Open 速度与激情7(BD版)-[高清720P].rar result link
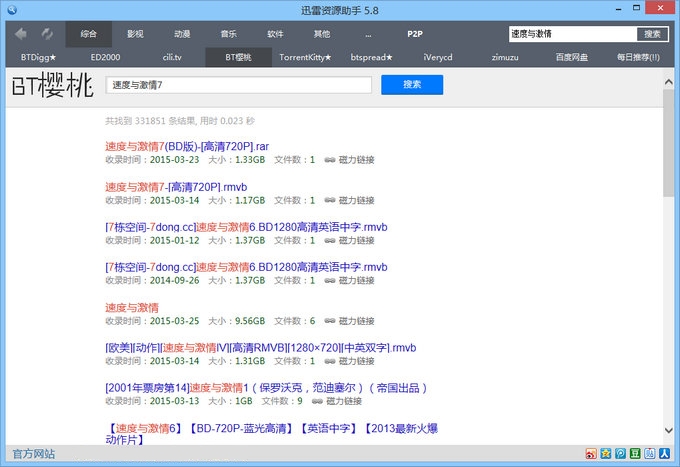This screenshot has height=467, width=680. click(187, 146)
